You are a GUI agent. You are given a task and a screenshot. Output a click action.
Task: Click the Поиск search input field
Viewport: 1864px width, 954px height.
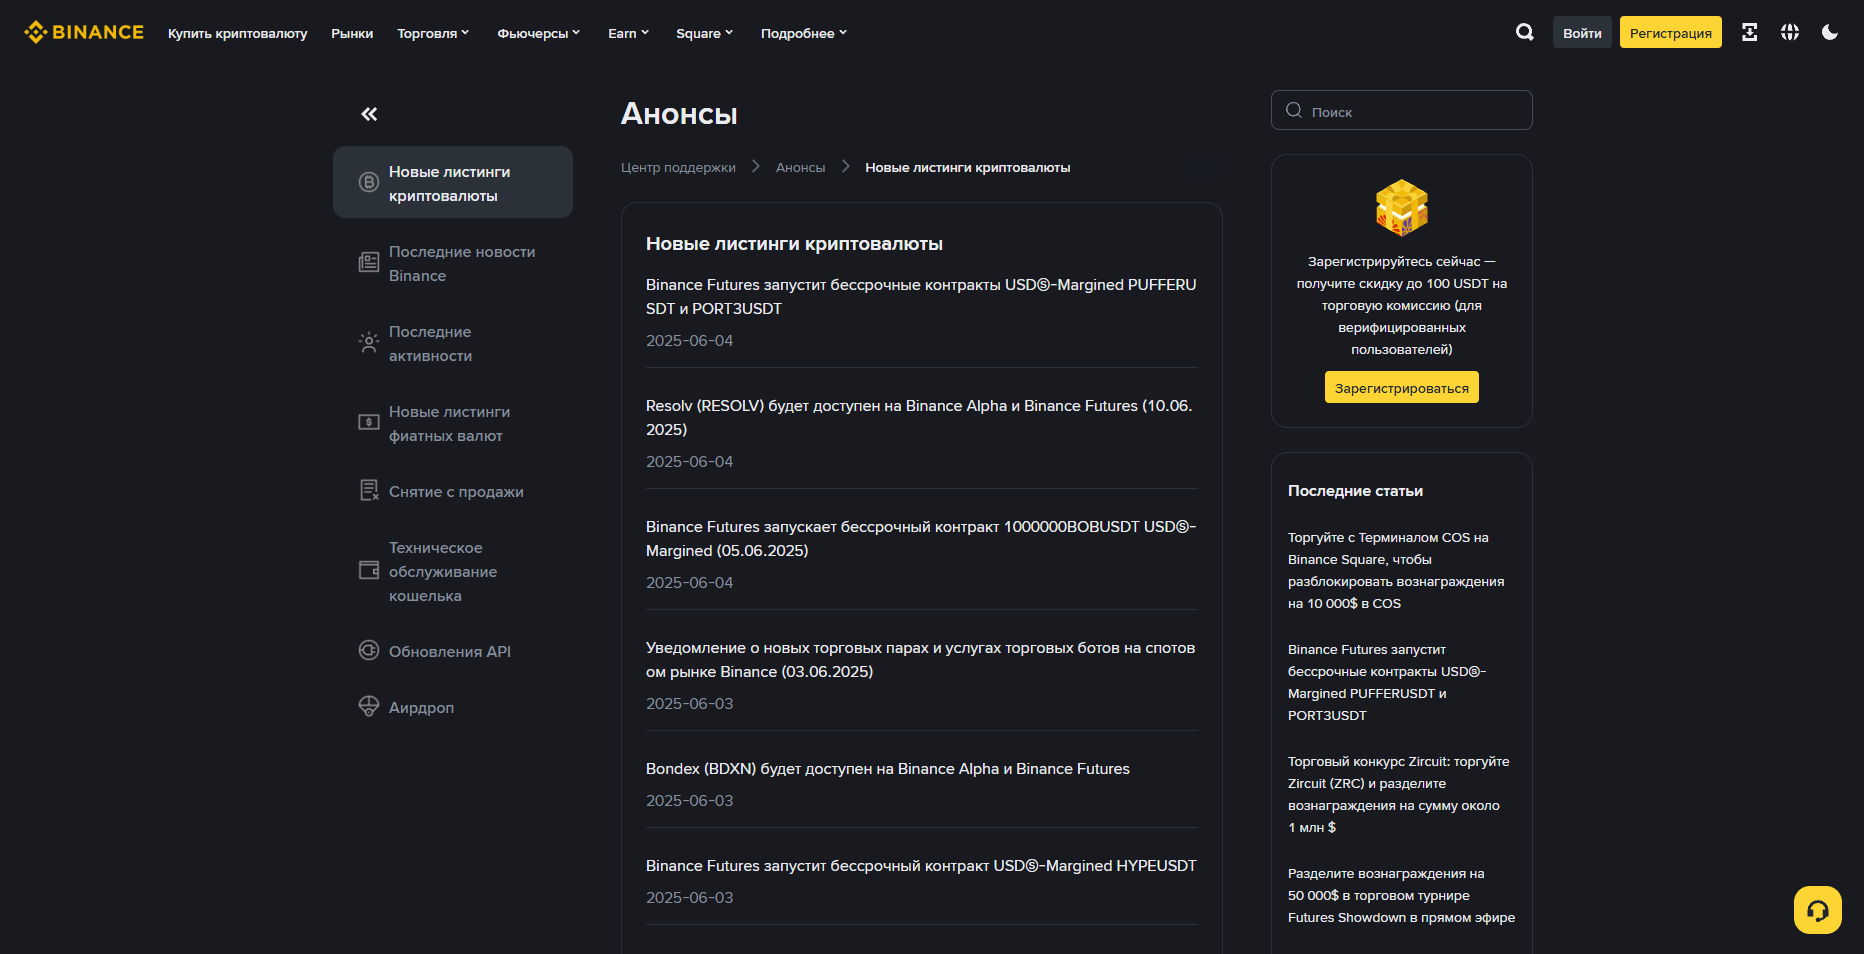point(1402,110)
